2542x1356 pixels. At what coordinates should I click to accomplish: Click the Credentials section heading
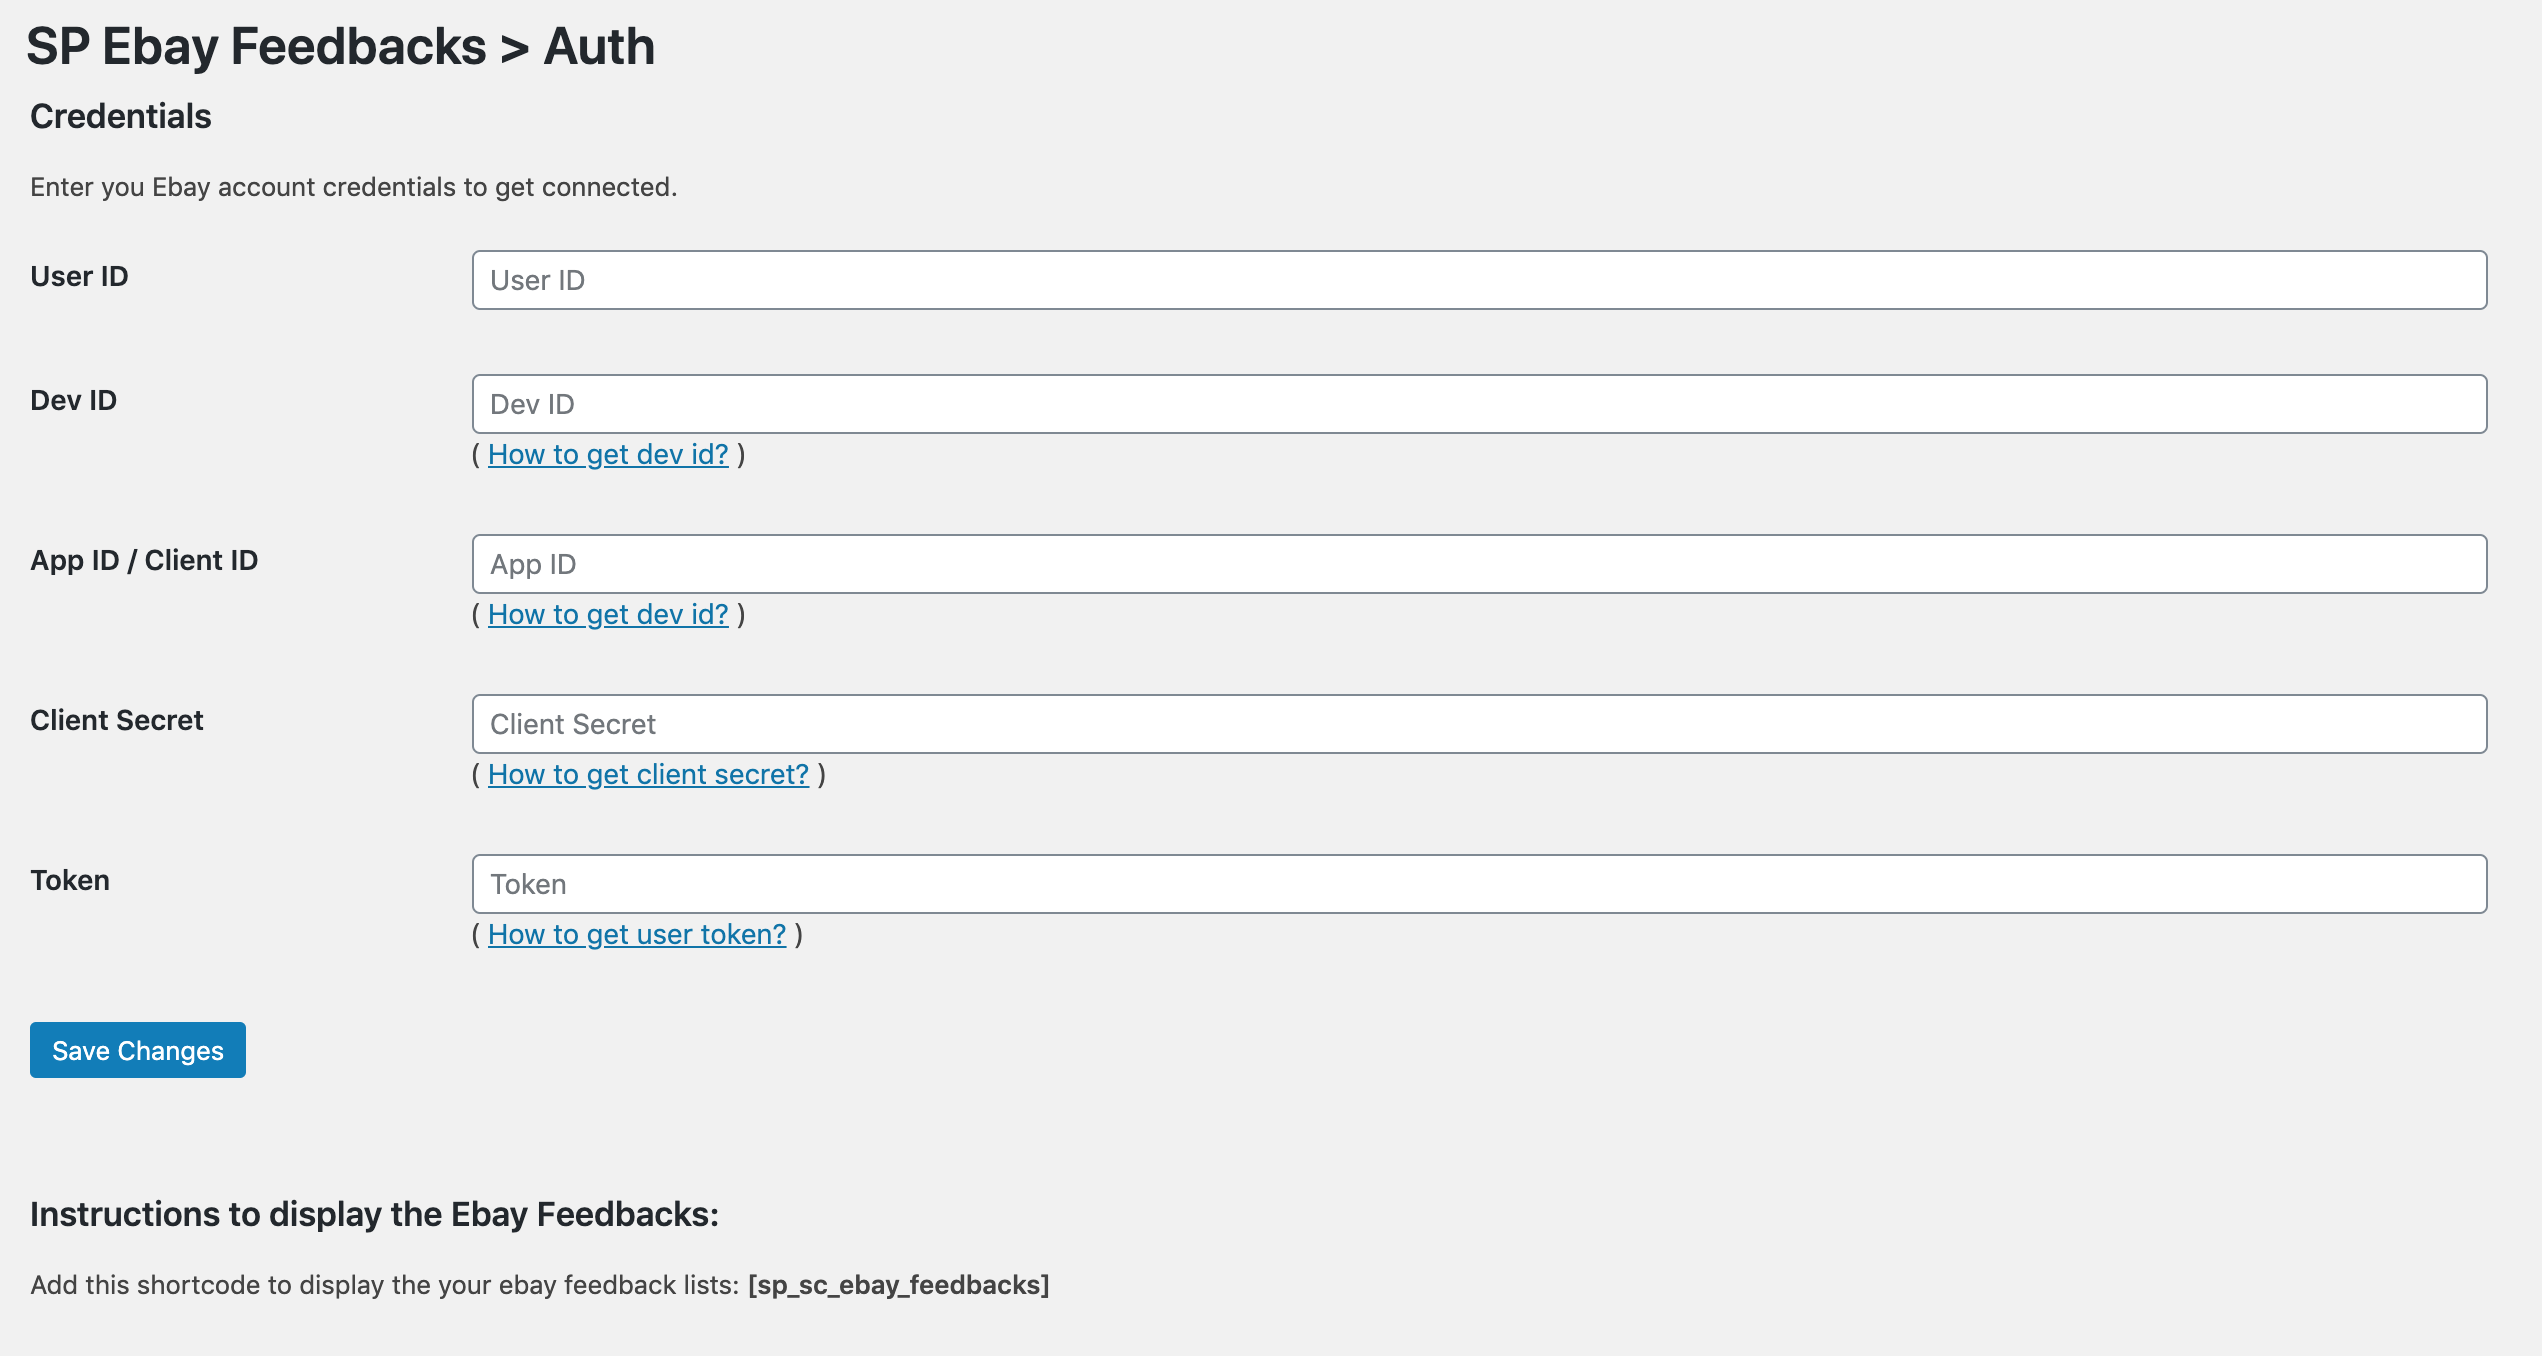click(x=121, y=117)
